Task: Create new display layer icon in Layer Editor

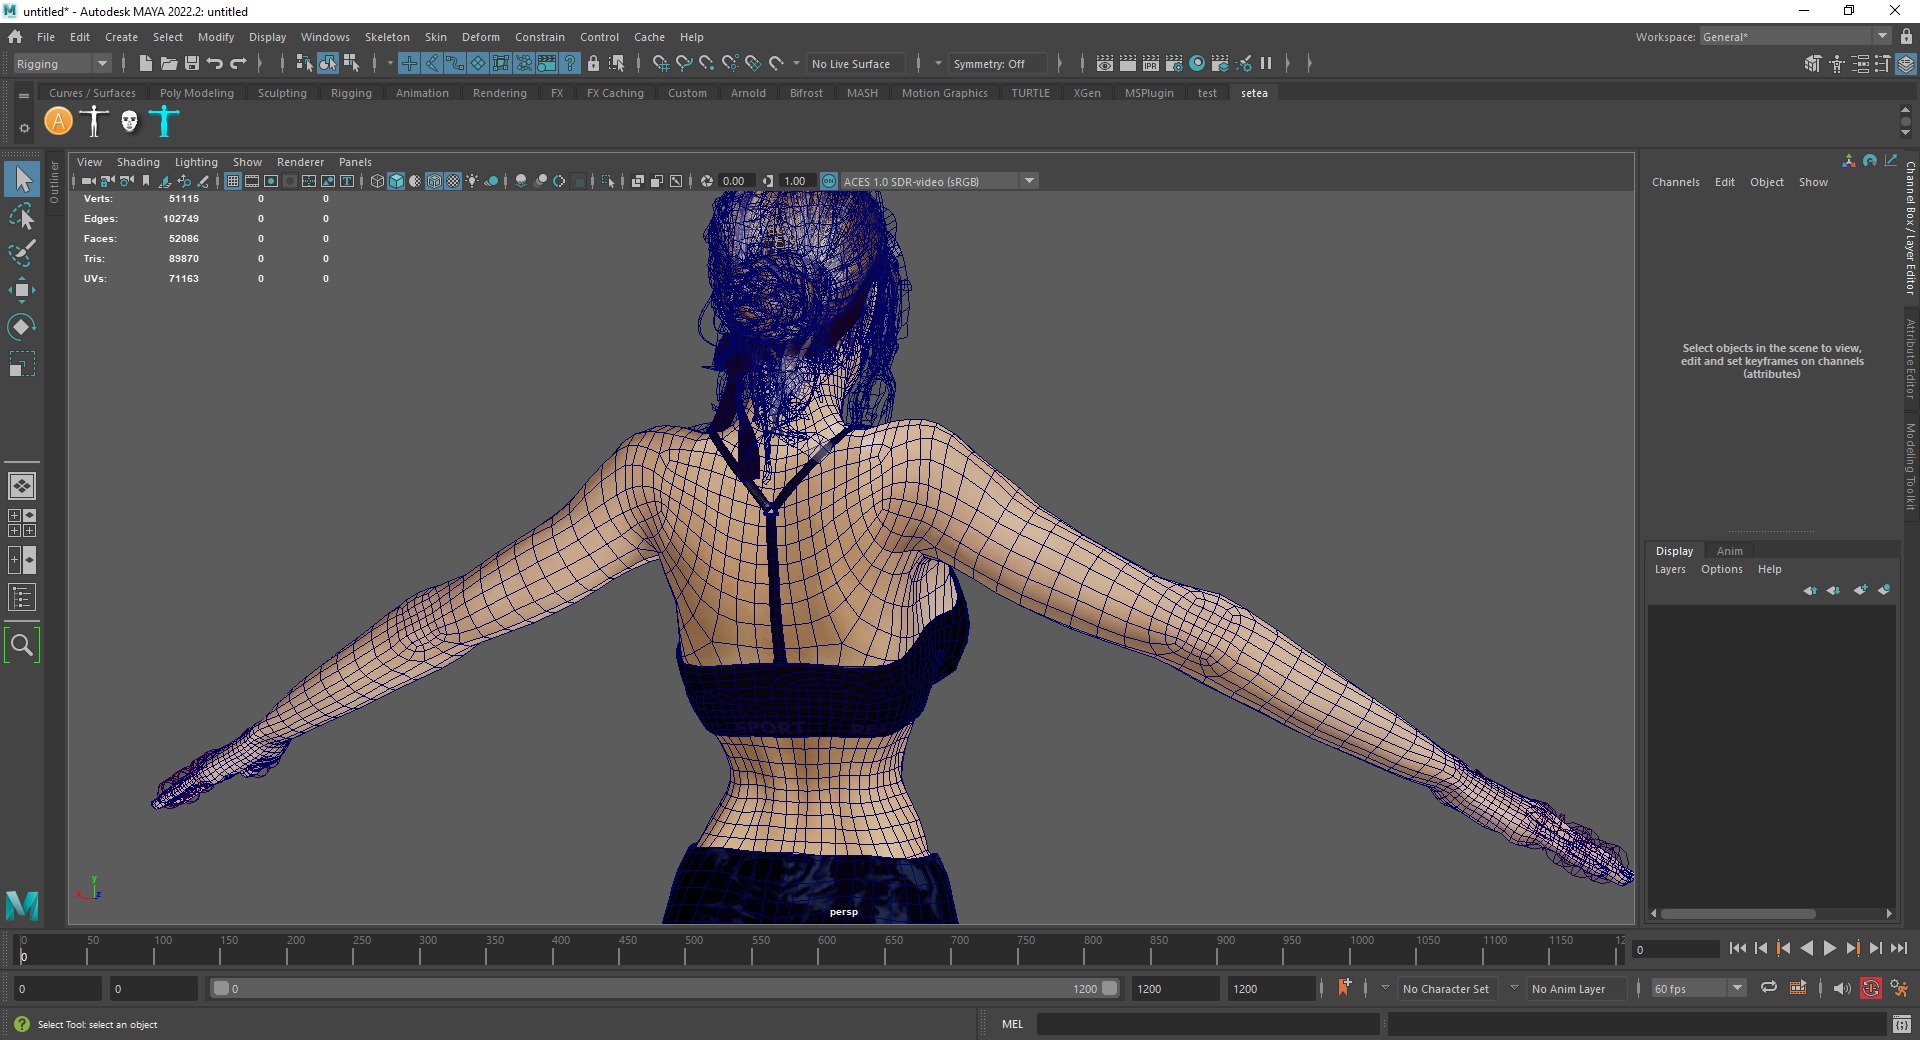Action: [1859, 590]
